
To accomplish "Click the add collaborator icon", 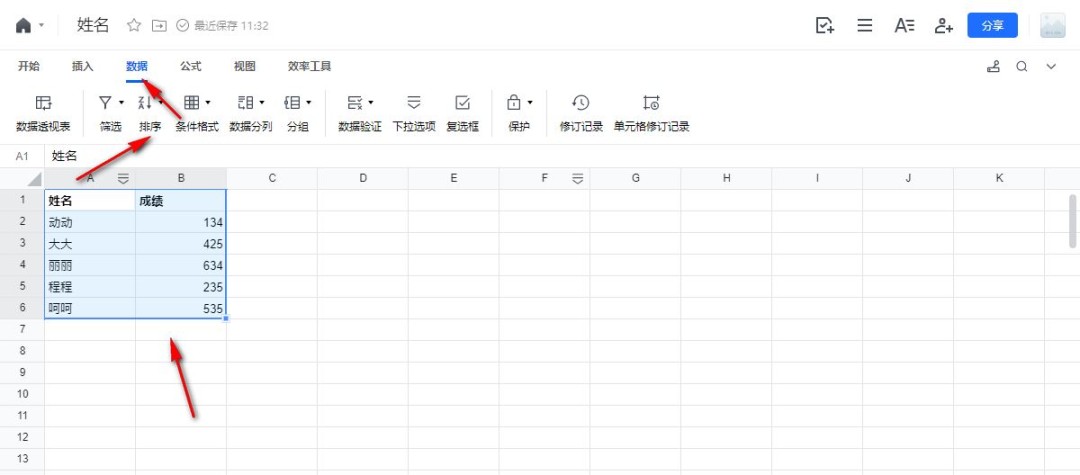I will (x=943, y=26).
